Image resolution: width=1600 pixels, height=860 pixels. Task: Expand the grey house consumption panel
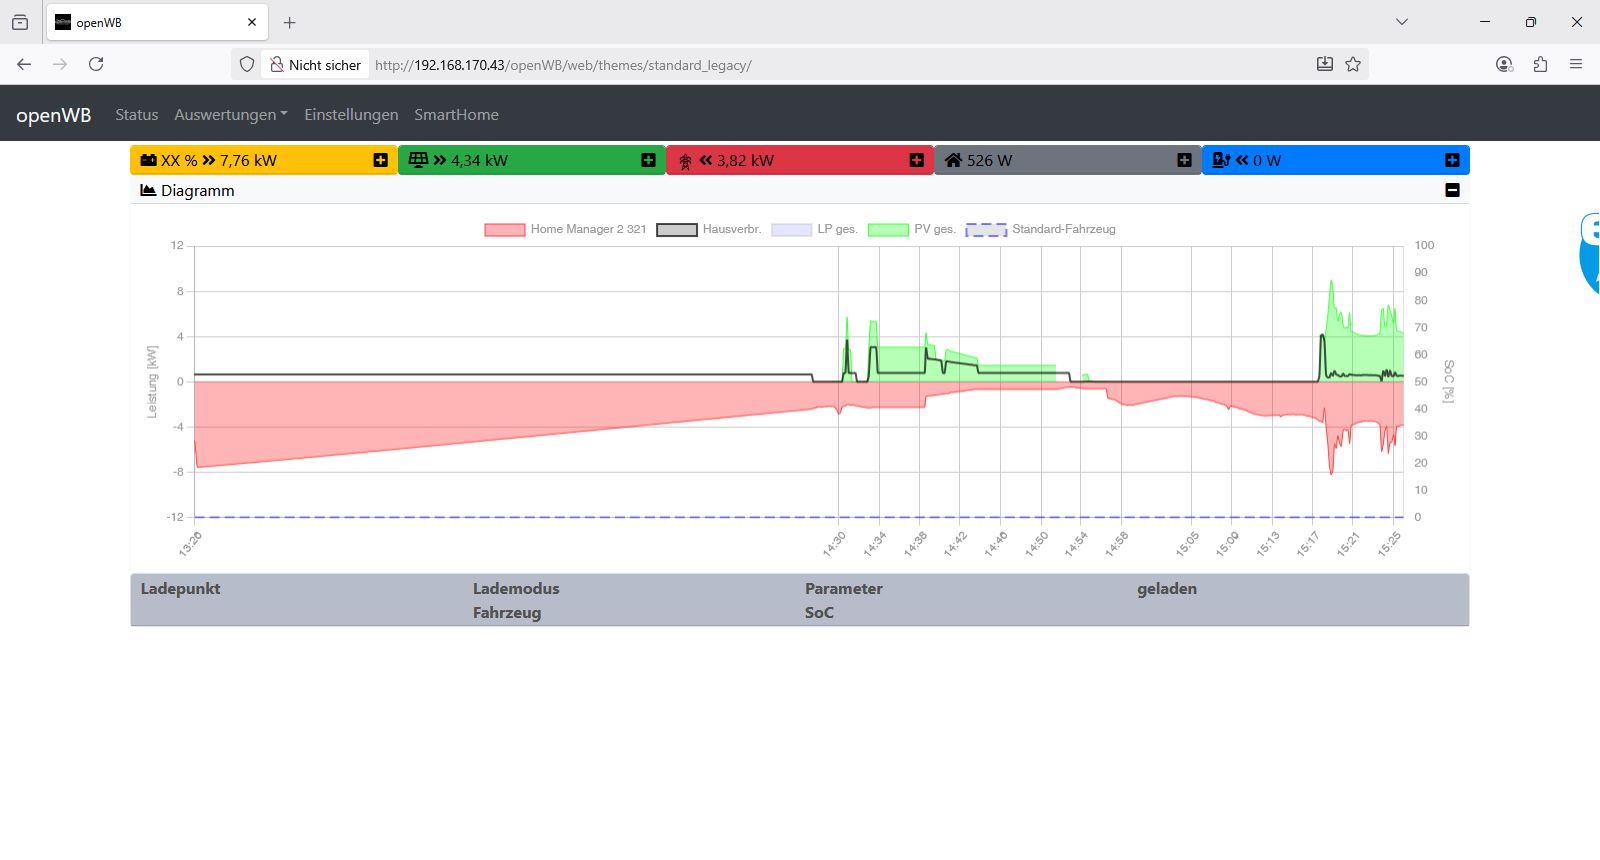(x=1184, y=160)
